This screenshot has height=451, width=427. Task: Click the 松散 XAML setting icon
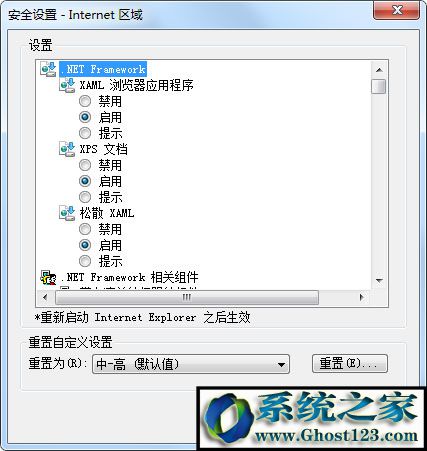click(x=67, y=213)
